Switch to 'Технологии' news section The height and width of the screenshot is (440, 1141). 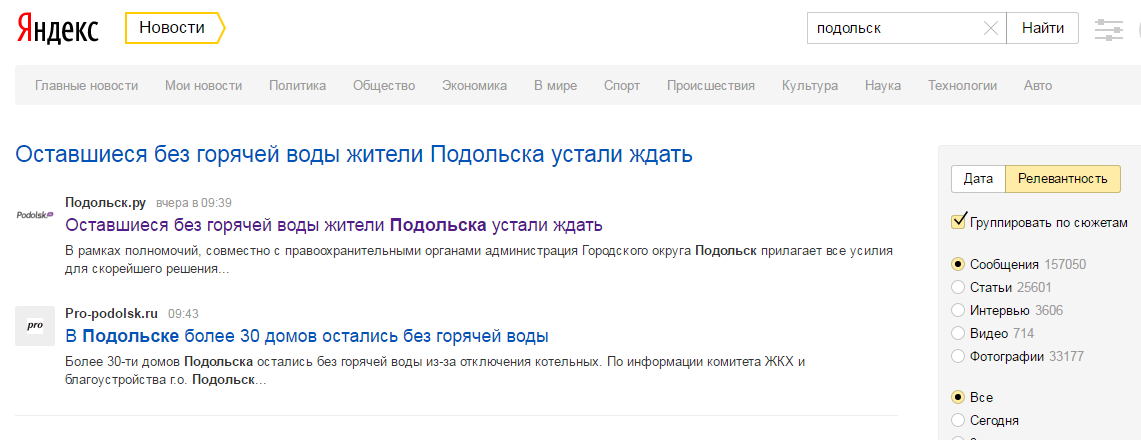click(962, 86)
